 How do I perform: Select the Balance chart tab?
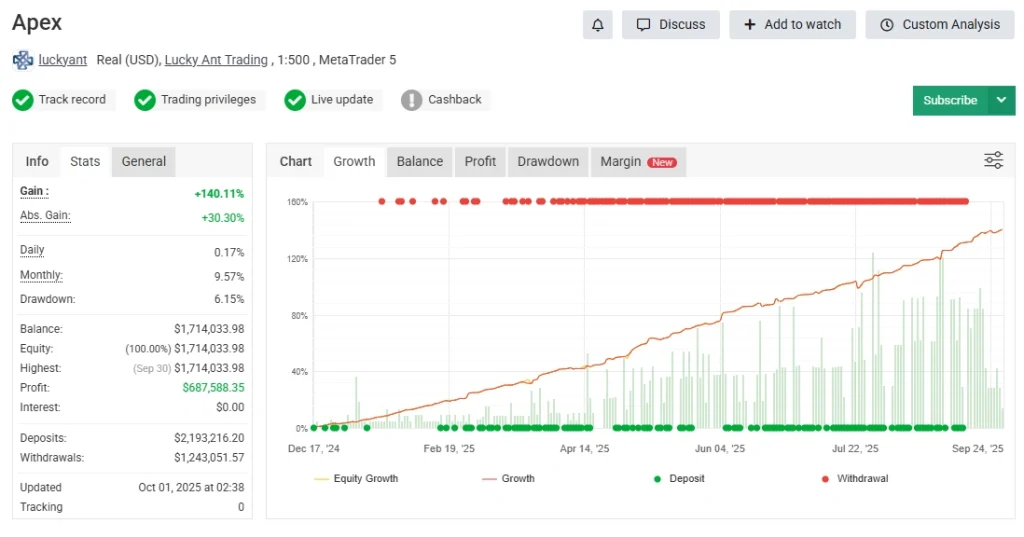(420, 161)
